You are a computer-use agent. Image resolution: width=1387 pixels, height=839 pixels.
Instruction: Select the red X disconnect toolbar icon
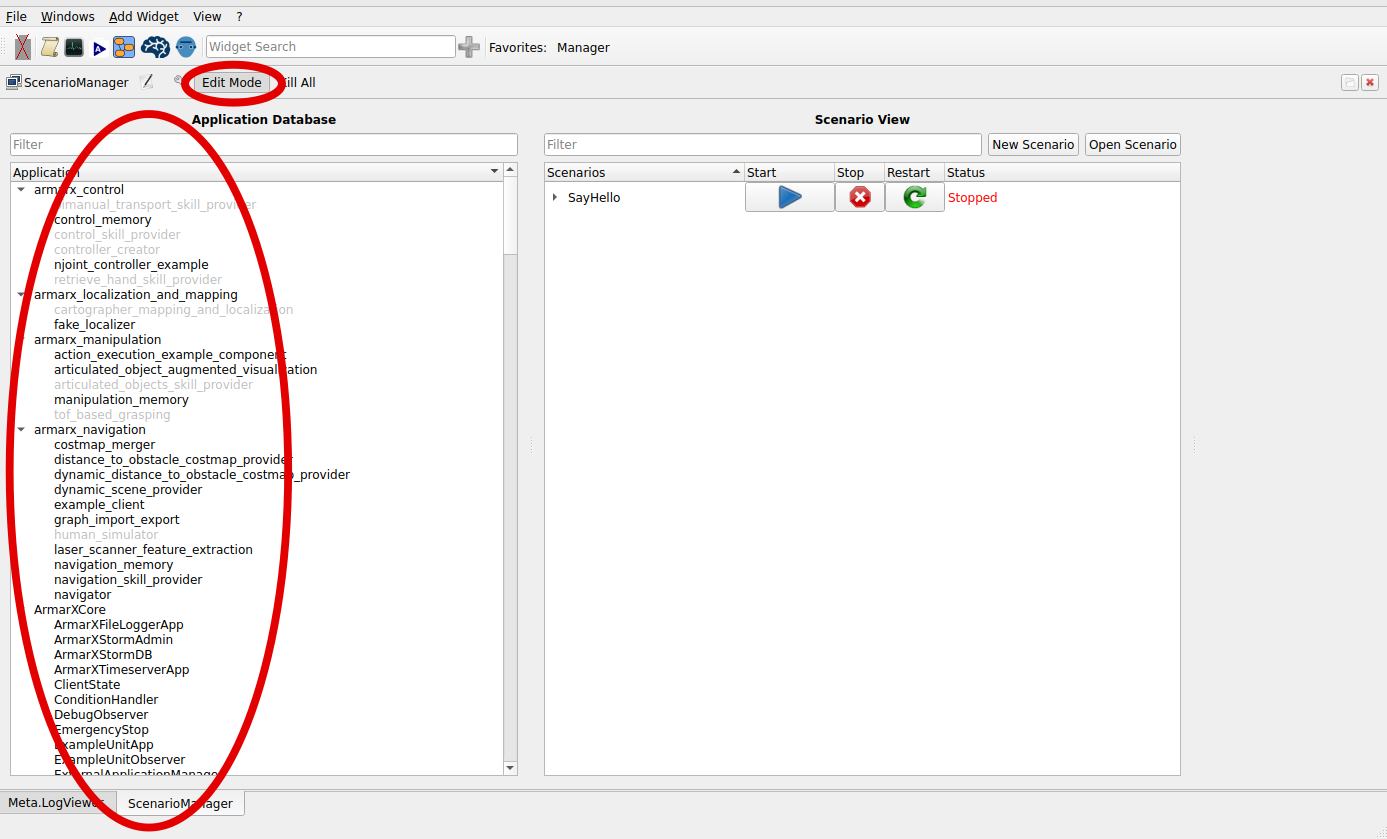(22, 47)
